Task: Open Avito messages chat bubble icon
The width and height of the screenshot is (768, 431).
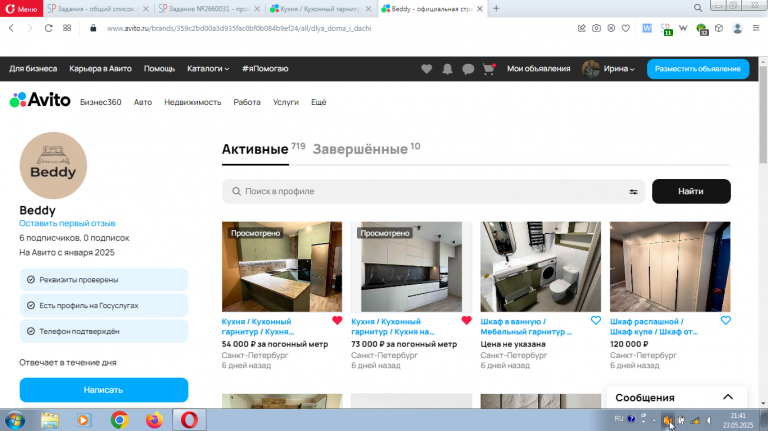Action: pyautogui.click(x=468, y=69)
